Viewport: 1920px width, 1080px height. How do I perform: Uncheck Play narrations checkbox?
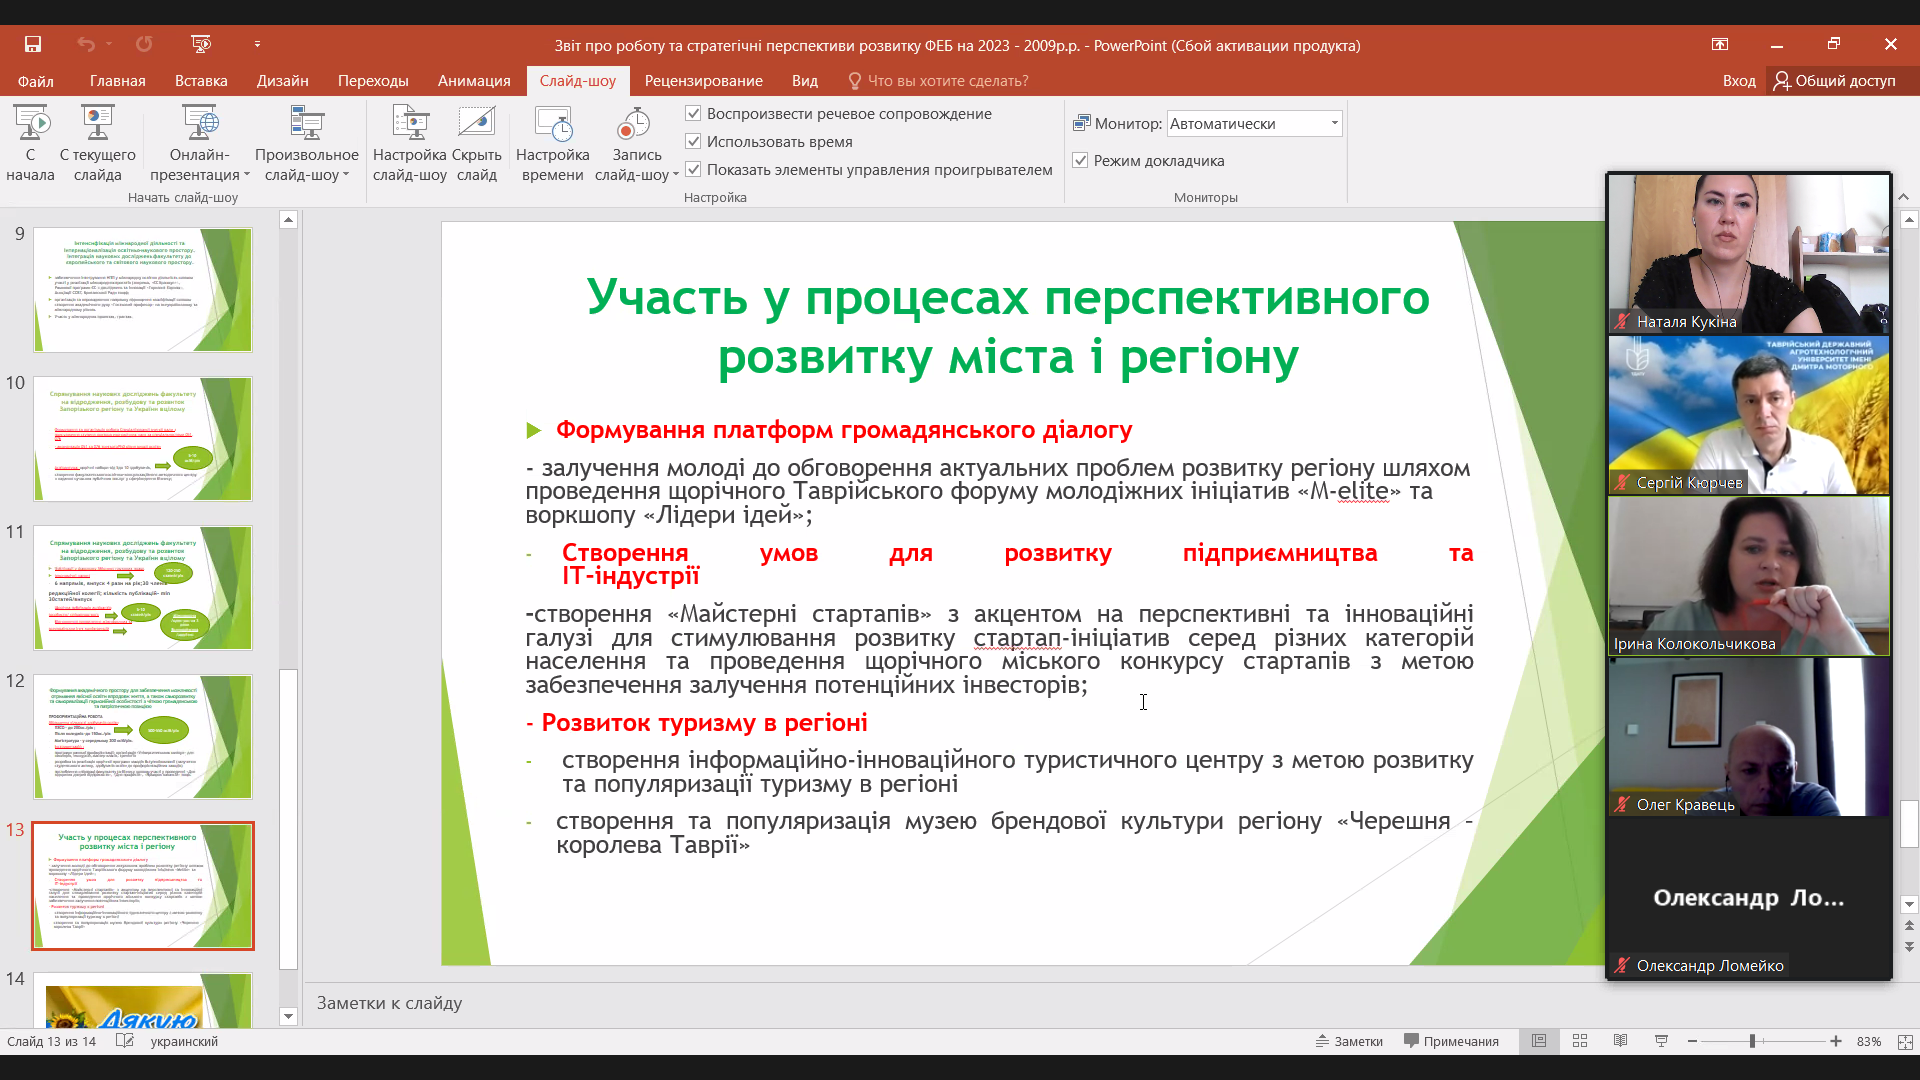pyautogui.click(x=693, y=114)
